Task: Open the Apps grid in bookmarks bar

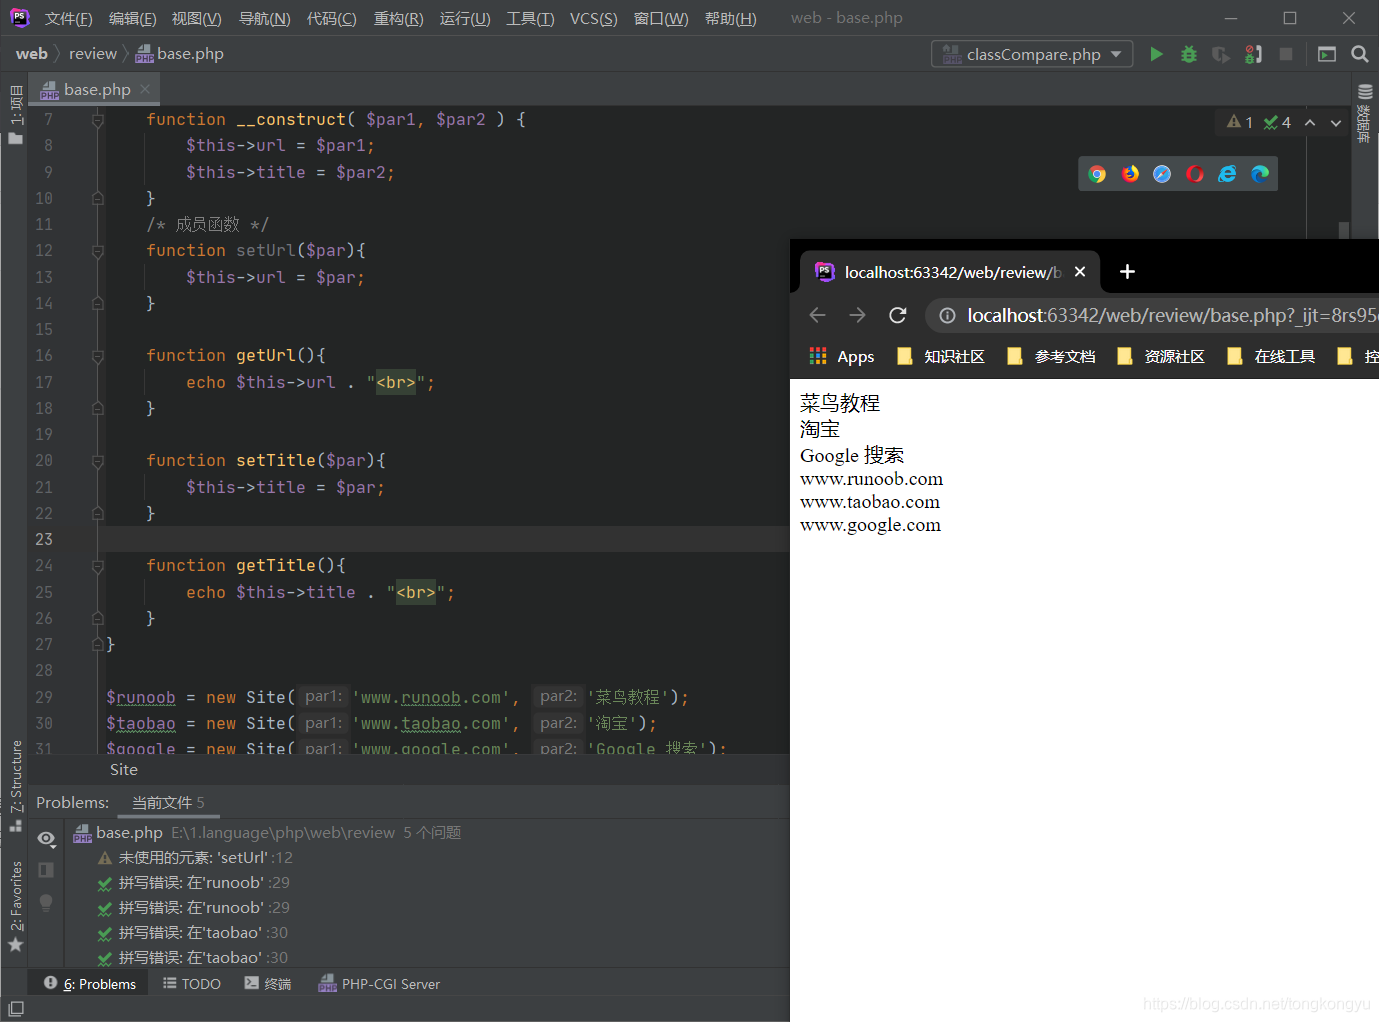Action: pyautogui.click(x=842, y=356)
